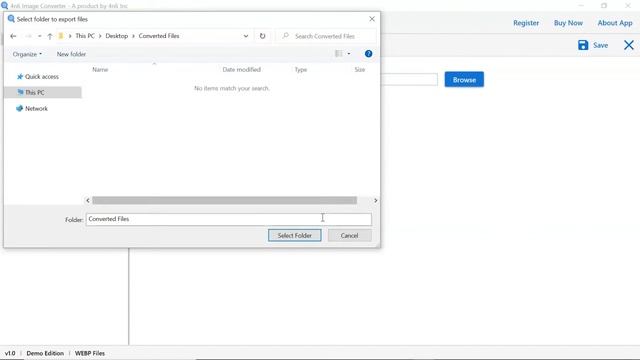The height and width of the screenshot is (360, 640).
Task: Click the destination path field beside Browse
Action: pyautogui.click(x=409, y=80)
